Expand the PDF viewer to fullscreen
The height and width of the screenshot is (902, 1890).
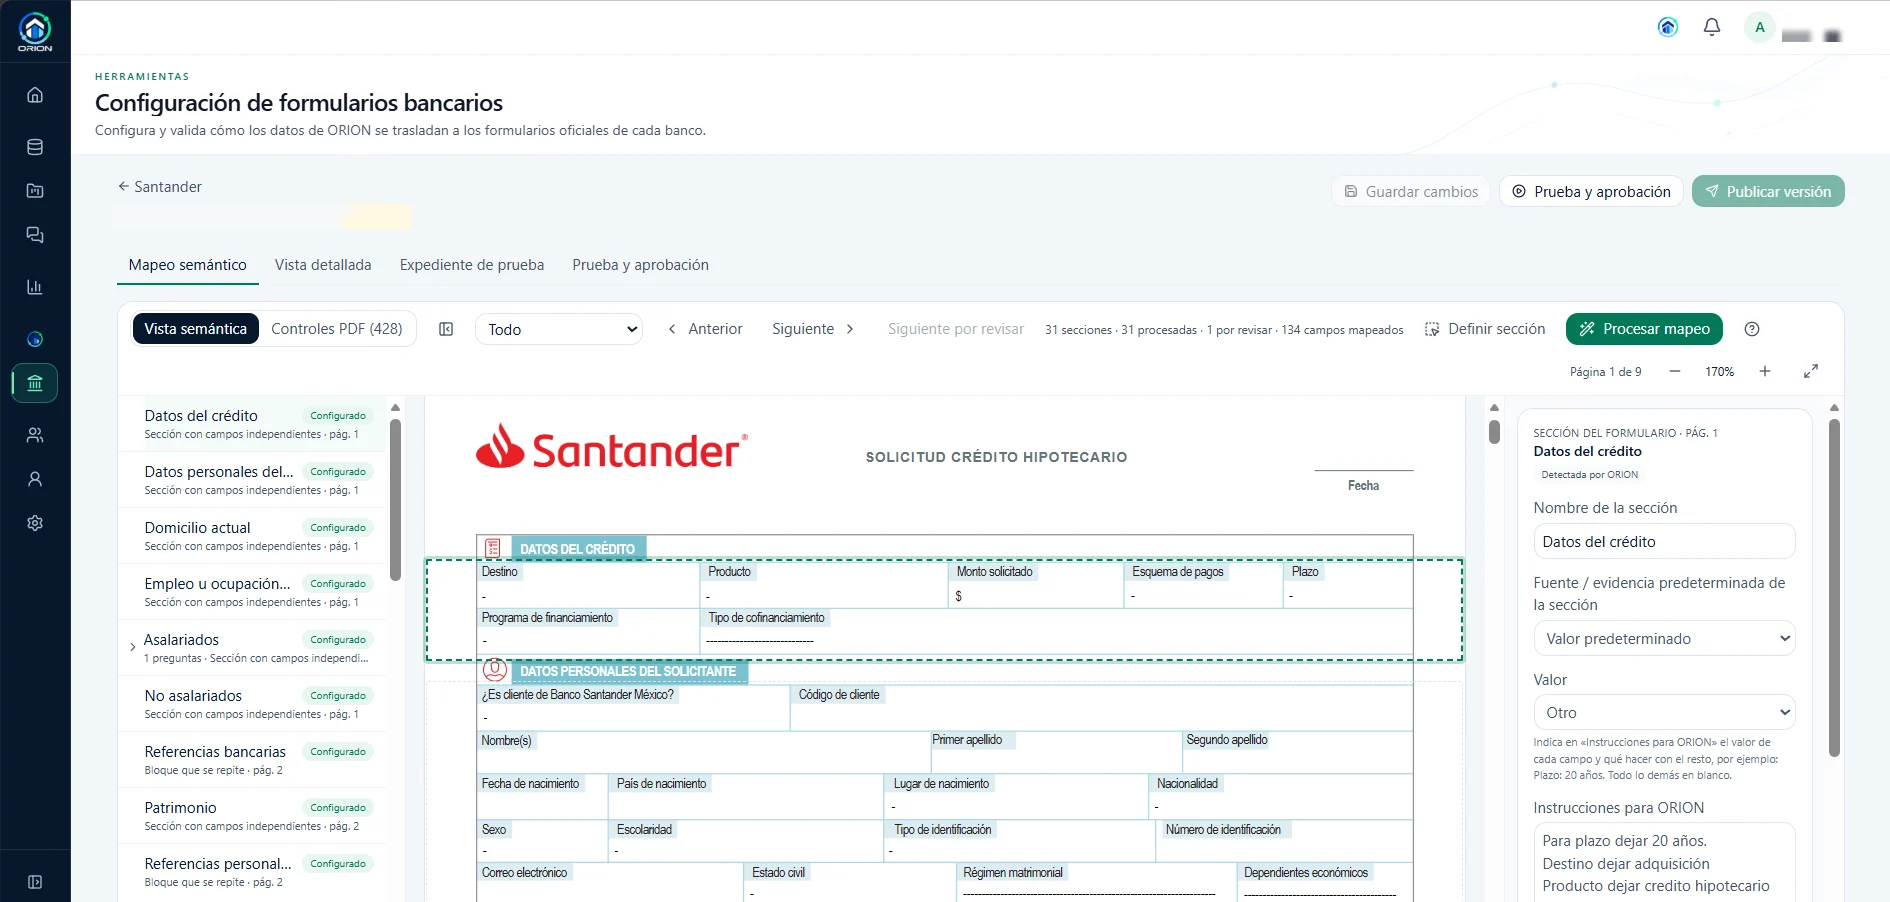click(1811, 371)
